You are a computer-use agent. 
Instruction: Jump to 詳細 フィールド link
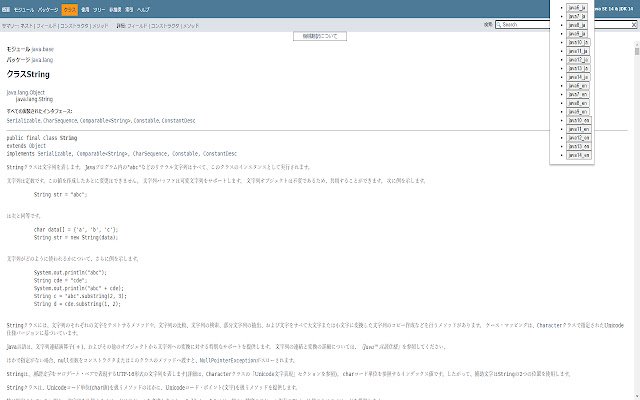tap(137, 26)
